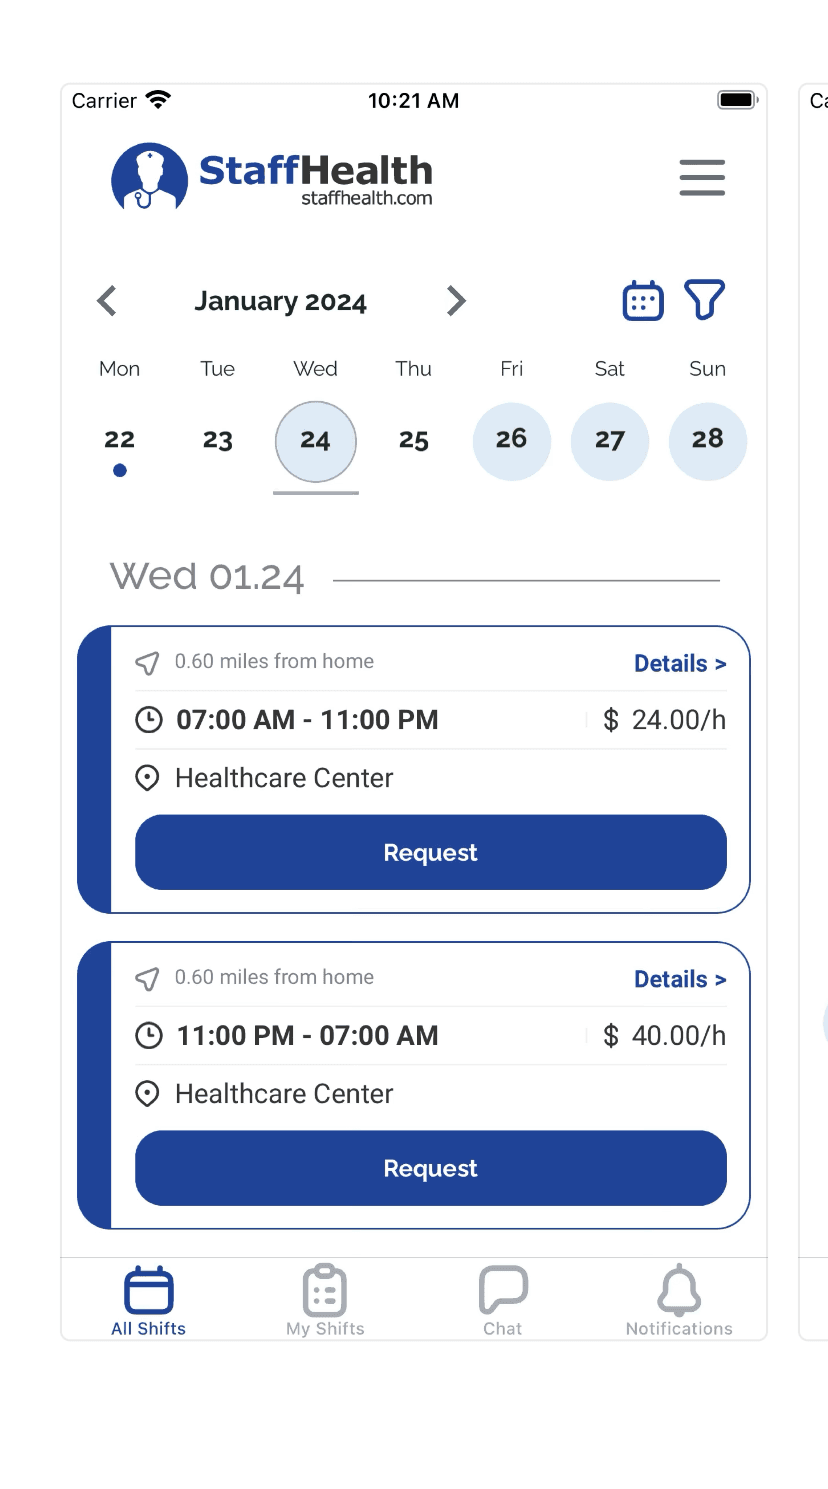Tap the filter funnel icon
The width and height of the screenshot is (828, 1489).
tap(704, 300)
